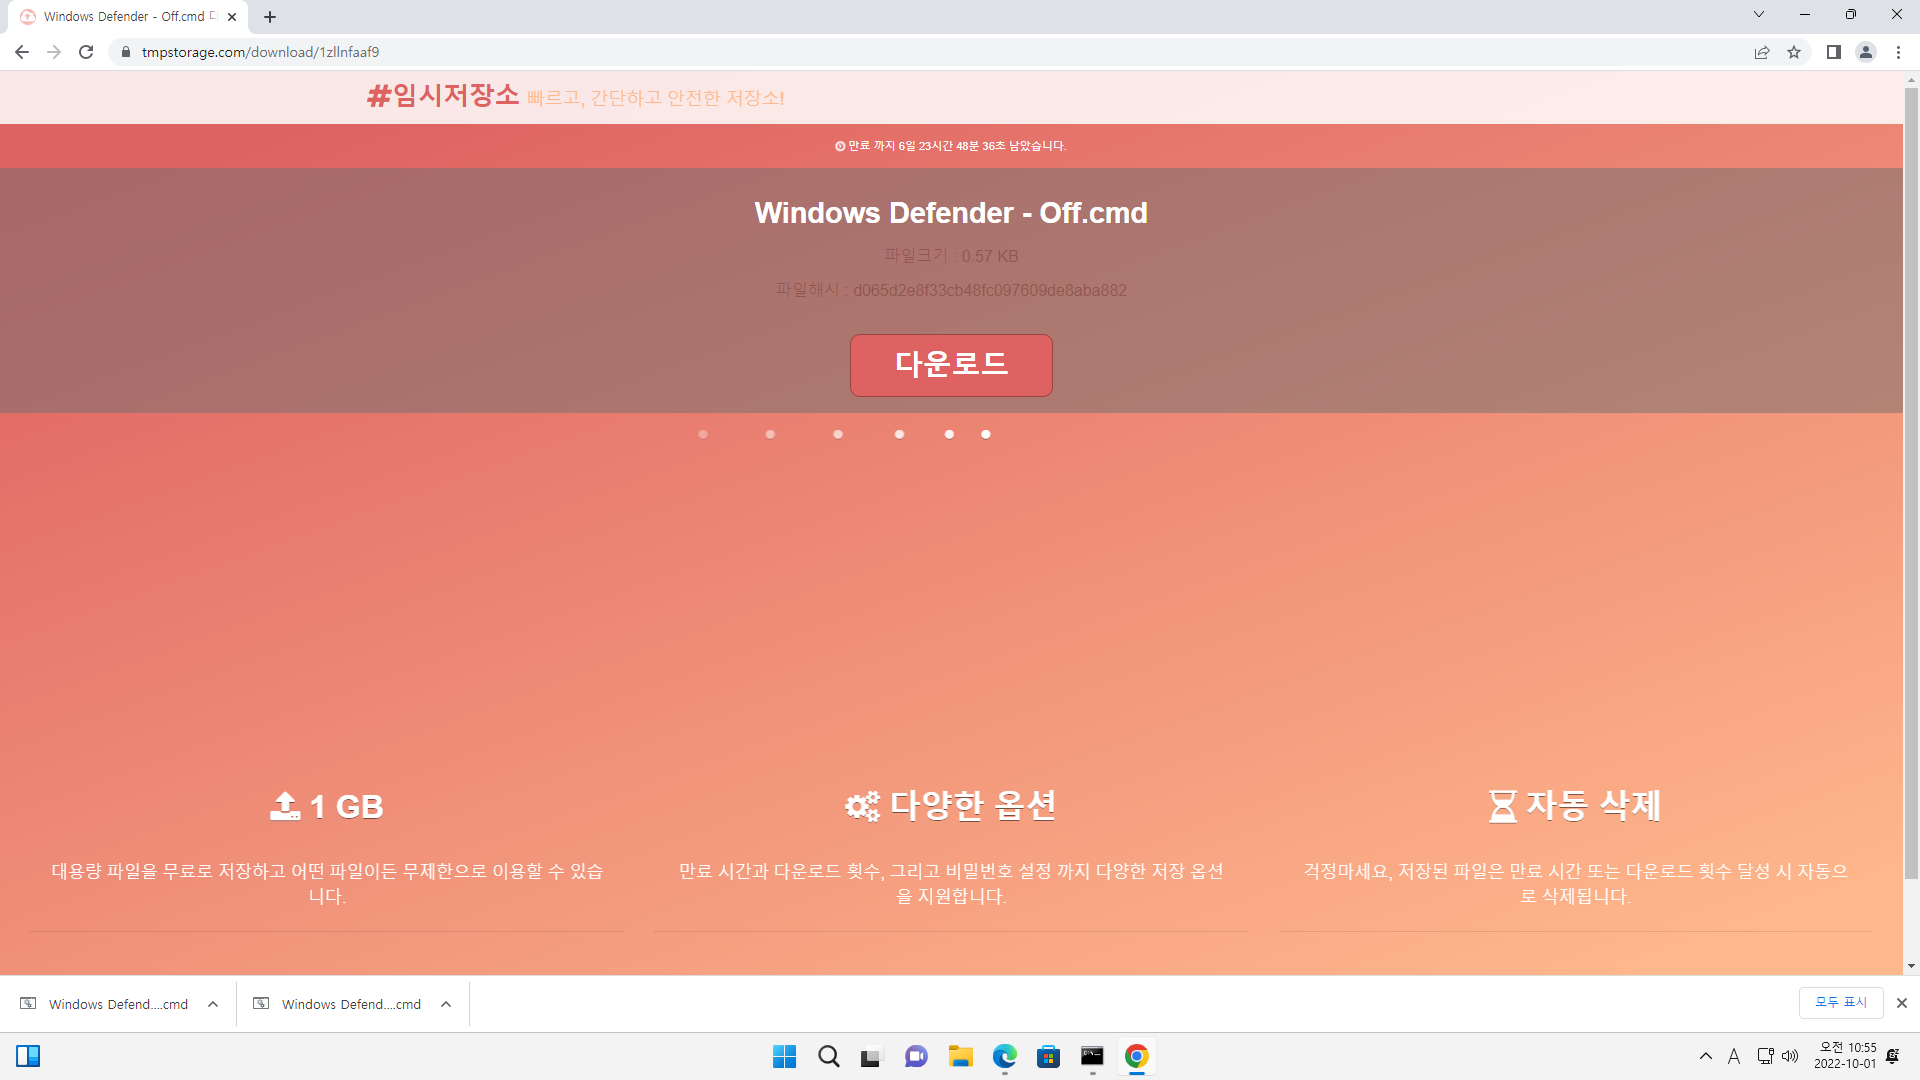Expand options for the second downloaded file
The height and width of the screenshot is (1080, 1920).
pyautogui.click(x=446, y=1004)
